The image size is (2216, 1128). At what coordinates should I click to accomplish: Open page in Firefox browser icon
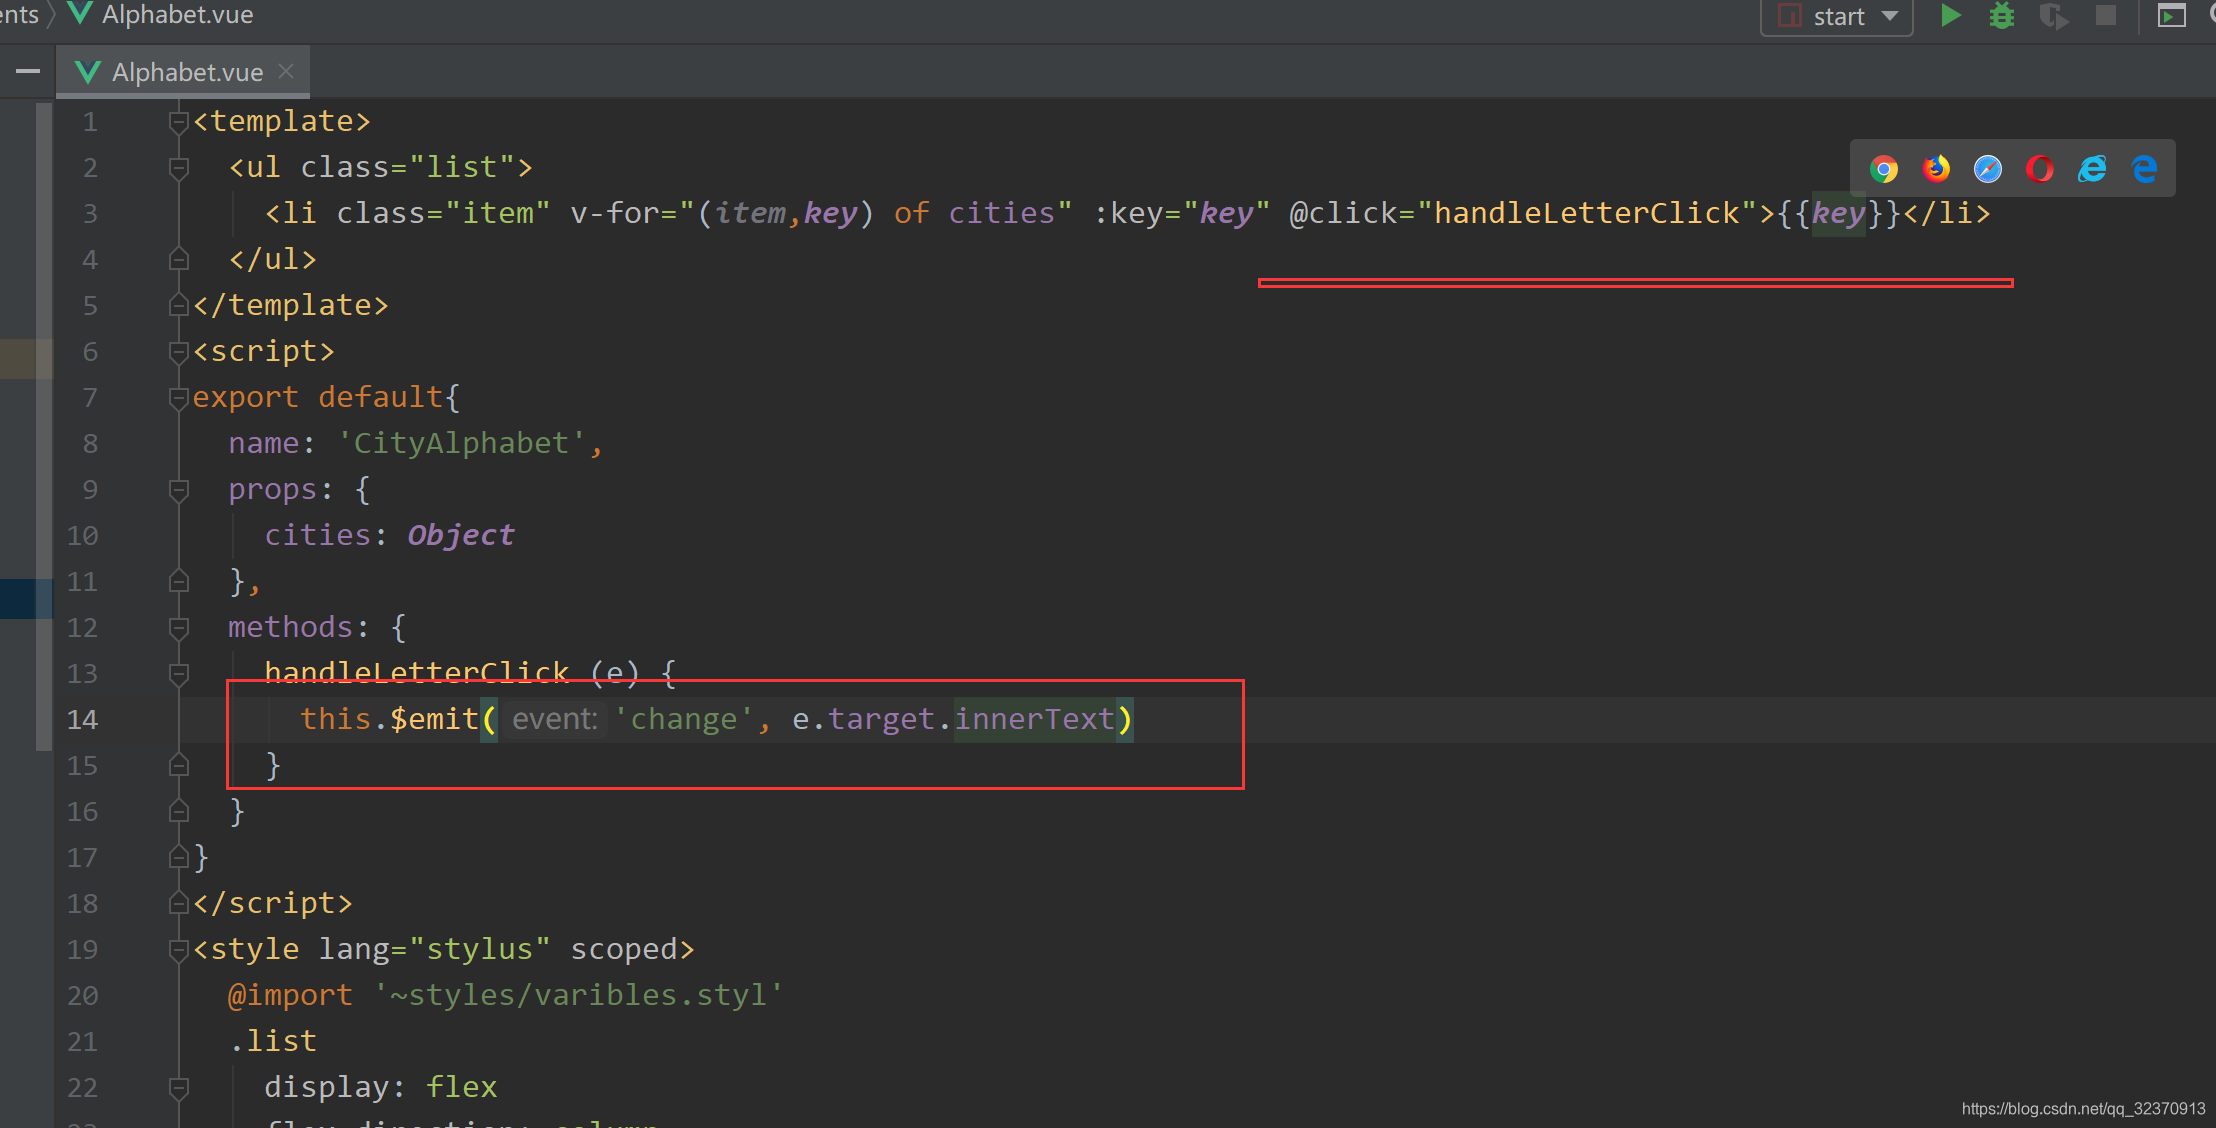click(1936, 169)
